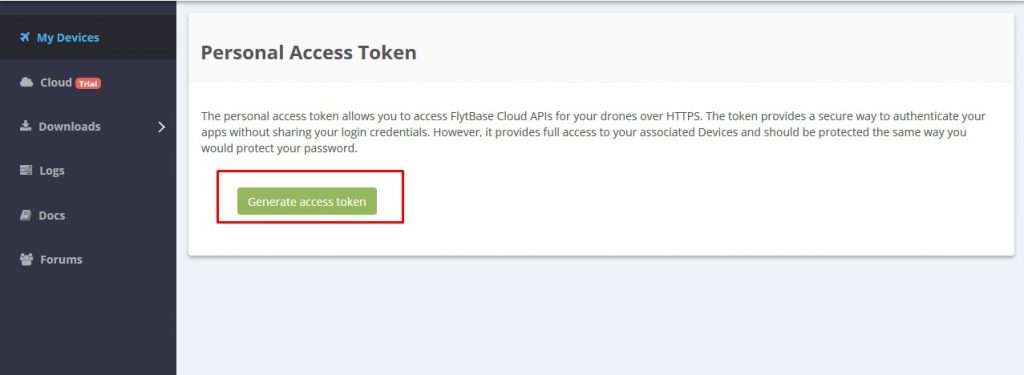Open the My Devices section
This screenshot has height=375, width=1024.
(88, 37)
